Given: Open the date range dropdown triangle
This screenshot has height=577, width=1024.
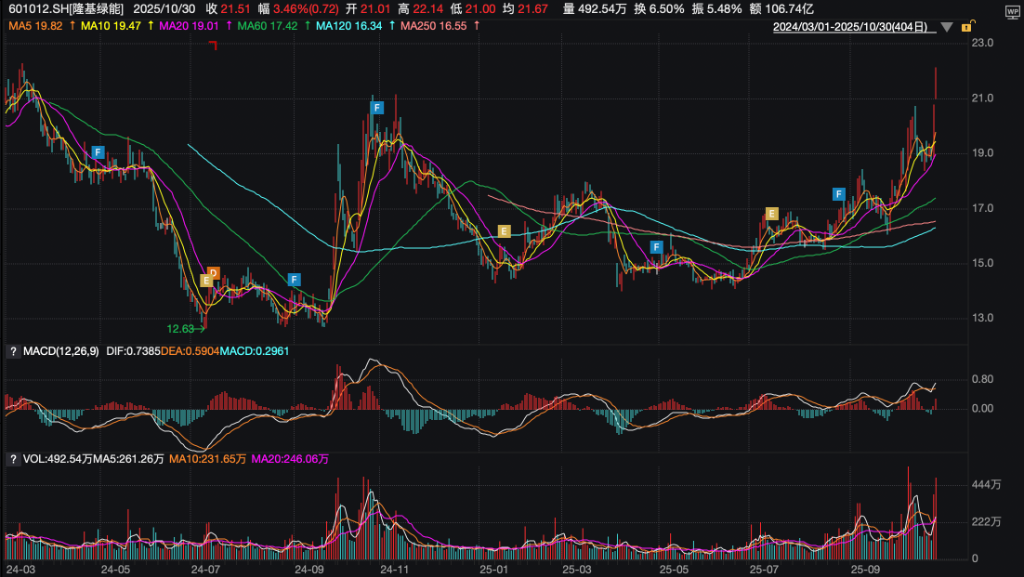Looking at the screenshot, I should pyautogui.click(x=947, y=27).
